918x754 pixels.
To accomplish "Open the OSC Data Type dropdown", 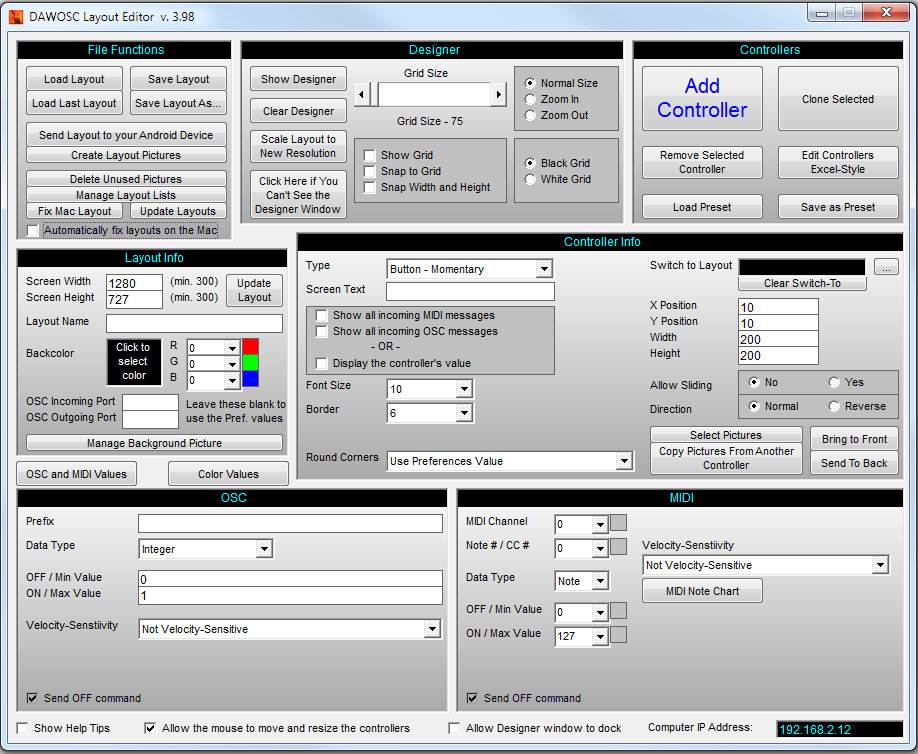I will pyautogui.click(x=264, y=549).
